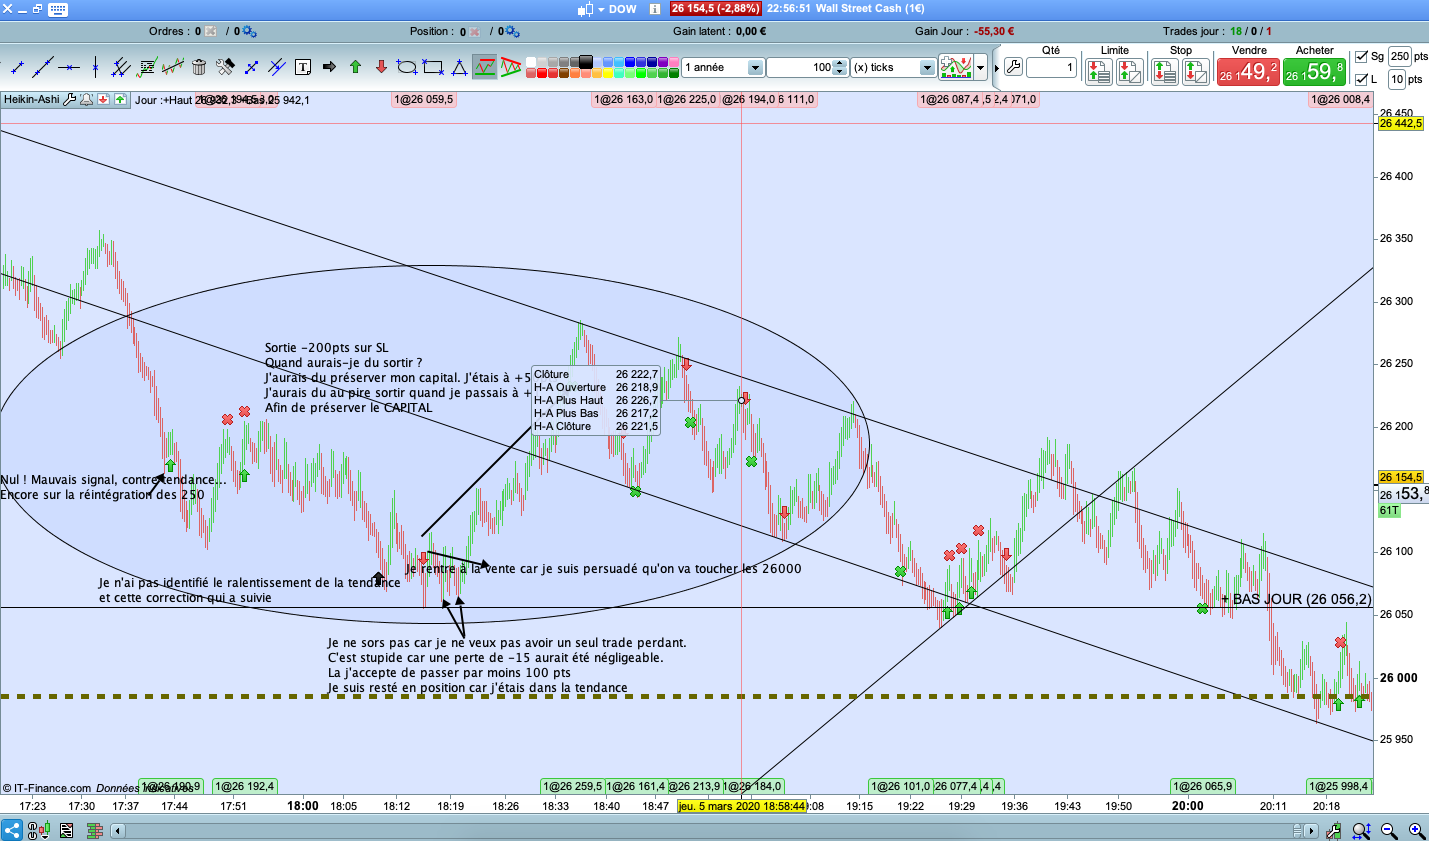Click the Heikin-Ashi label
The image size is (1429, 841).
click(31, 100)
